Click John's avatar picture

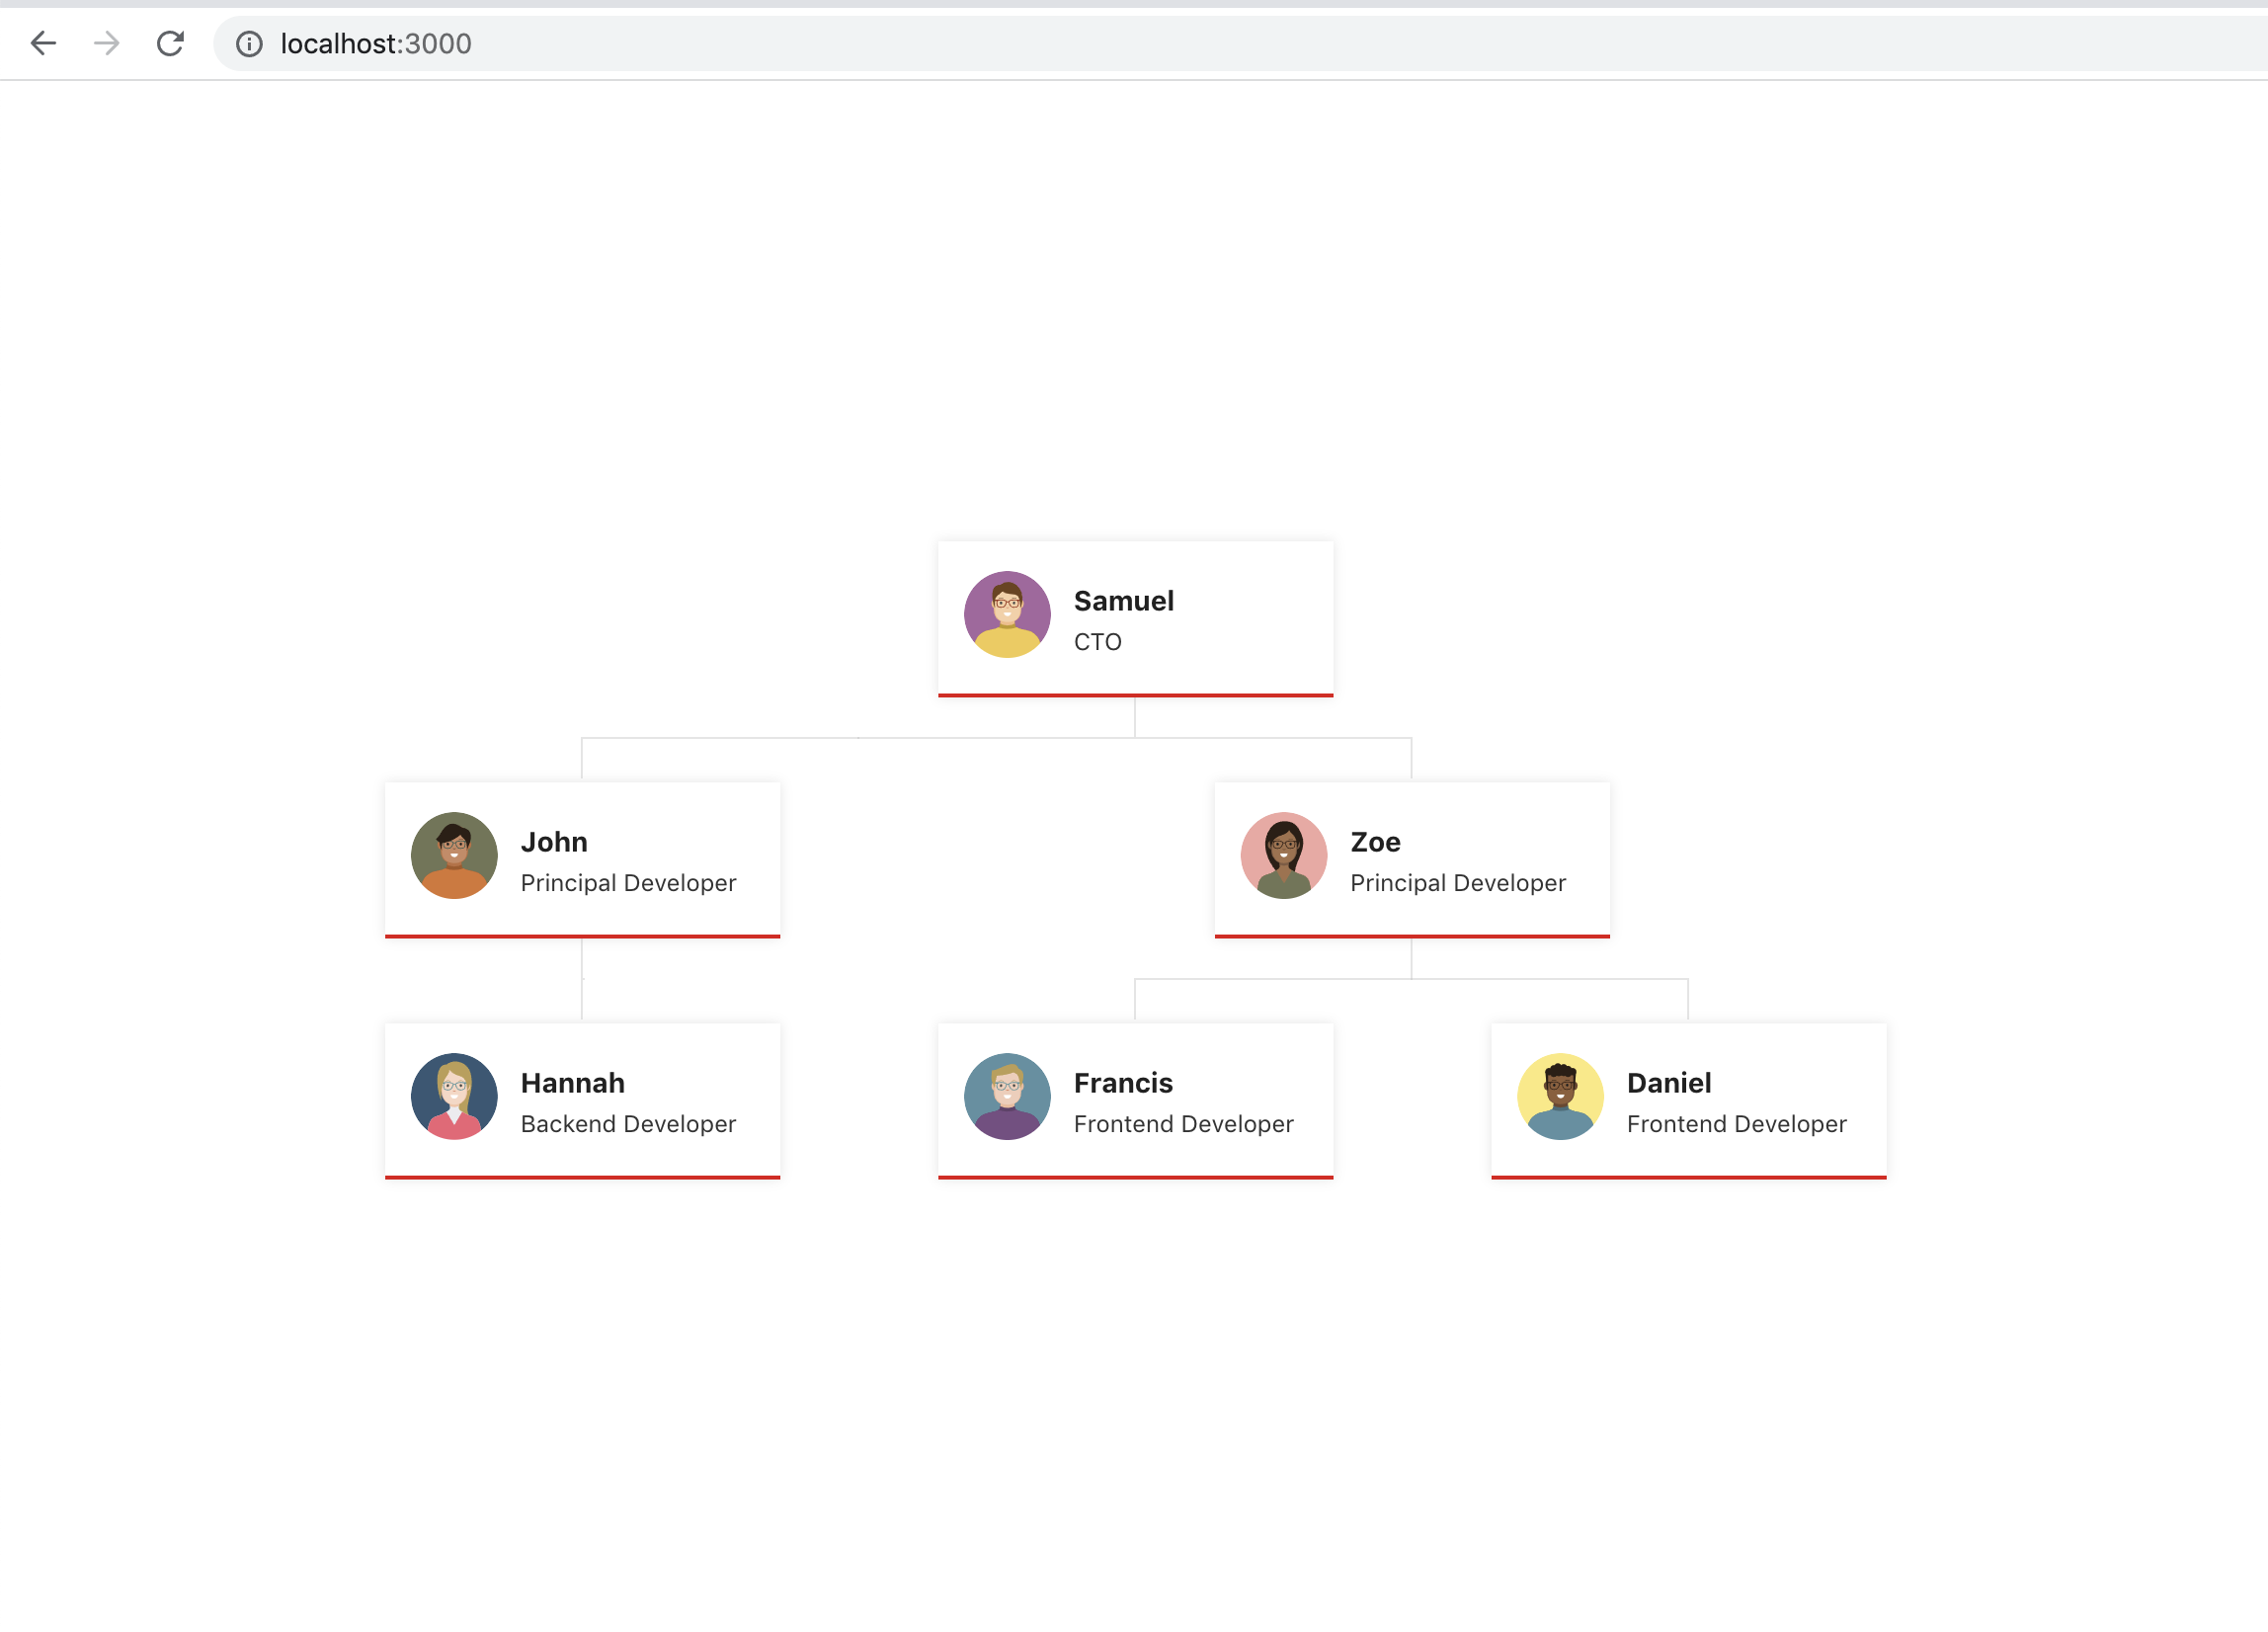tap(454, 855)
